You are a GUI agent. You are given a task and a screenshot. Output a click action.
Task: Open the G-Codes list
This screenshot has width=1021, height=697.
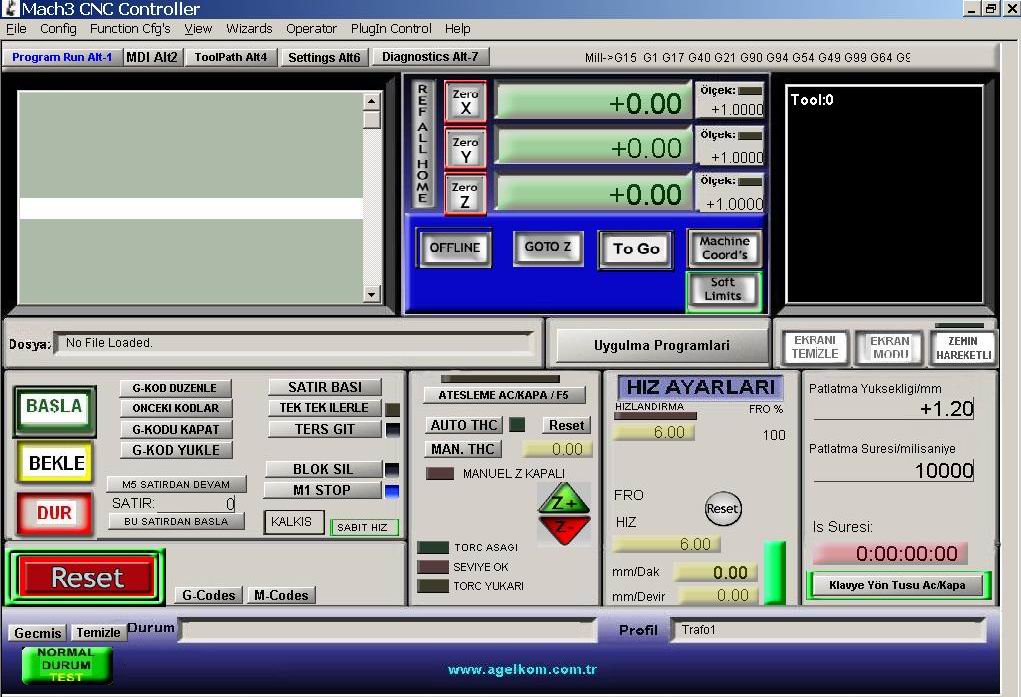pos(208,595)
